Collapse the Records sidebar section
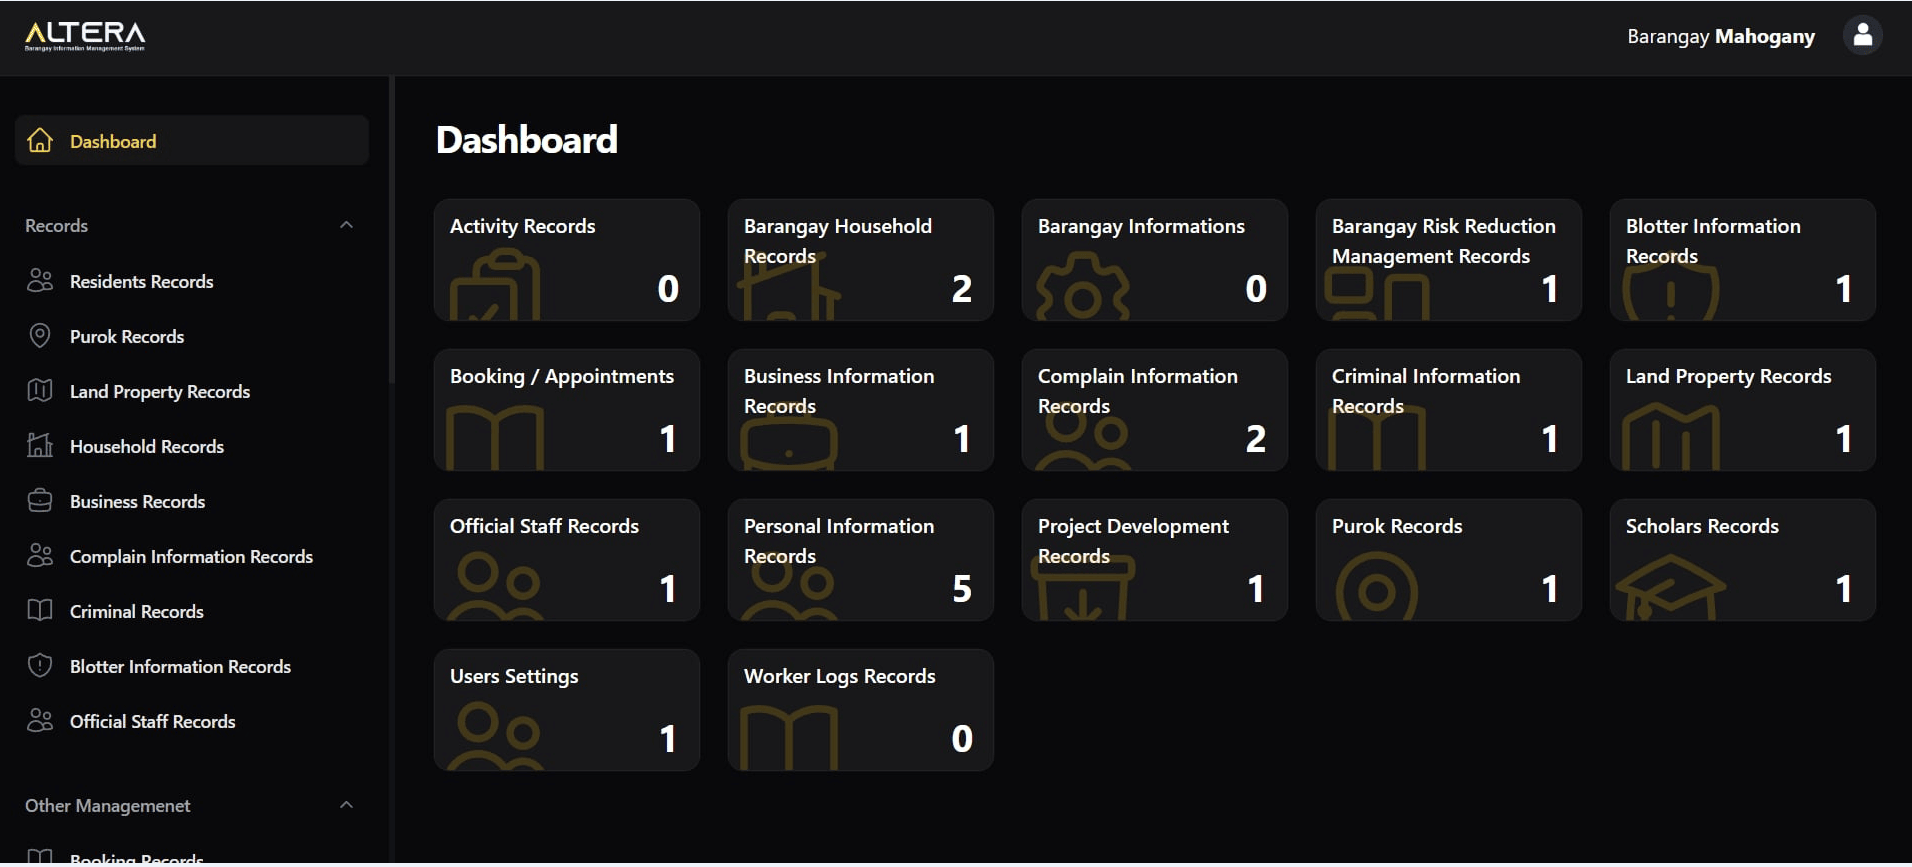Image resolution: width=1912 pixels, height=867 pixels. pos(346,225)
